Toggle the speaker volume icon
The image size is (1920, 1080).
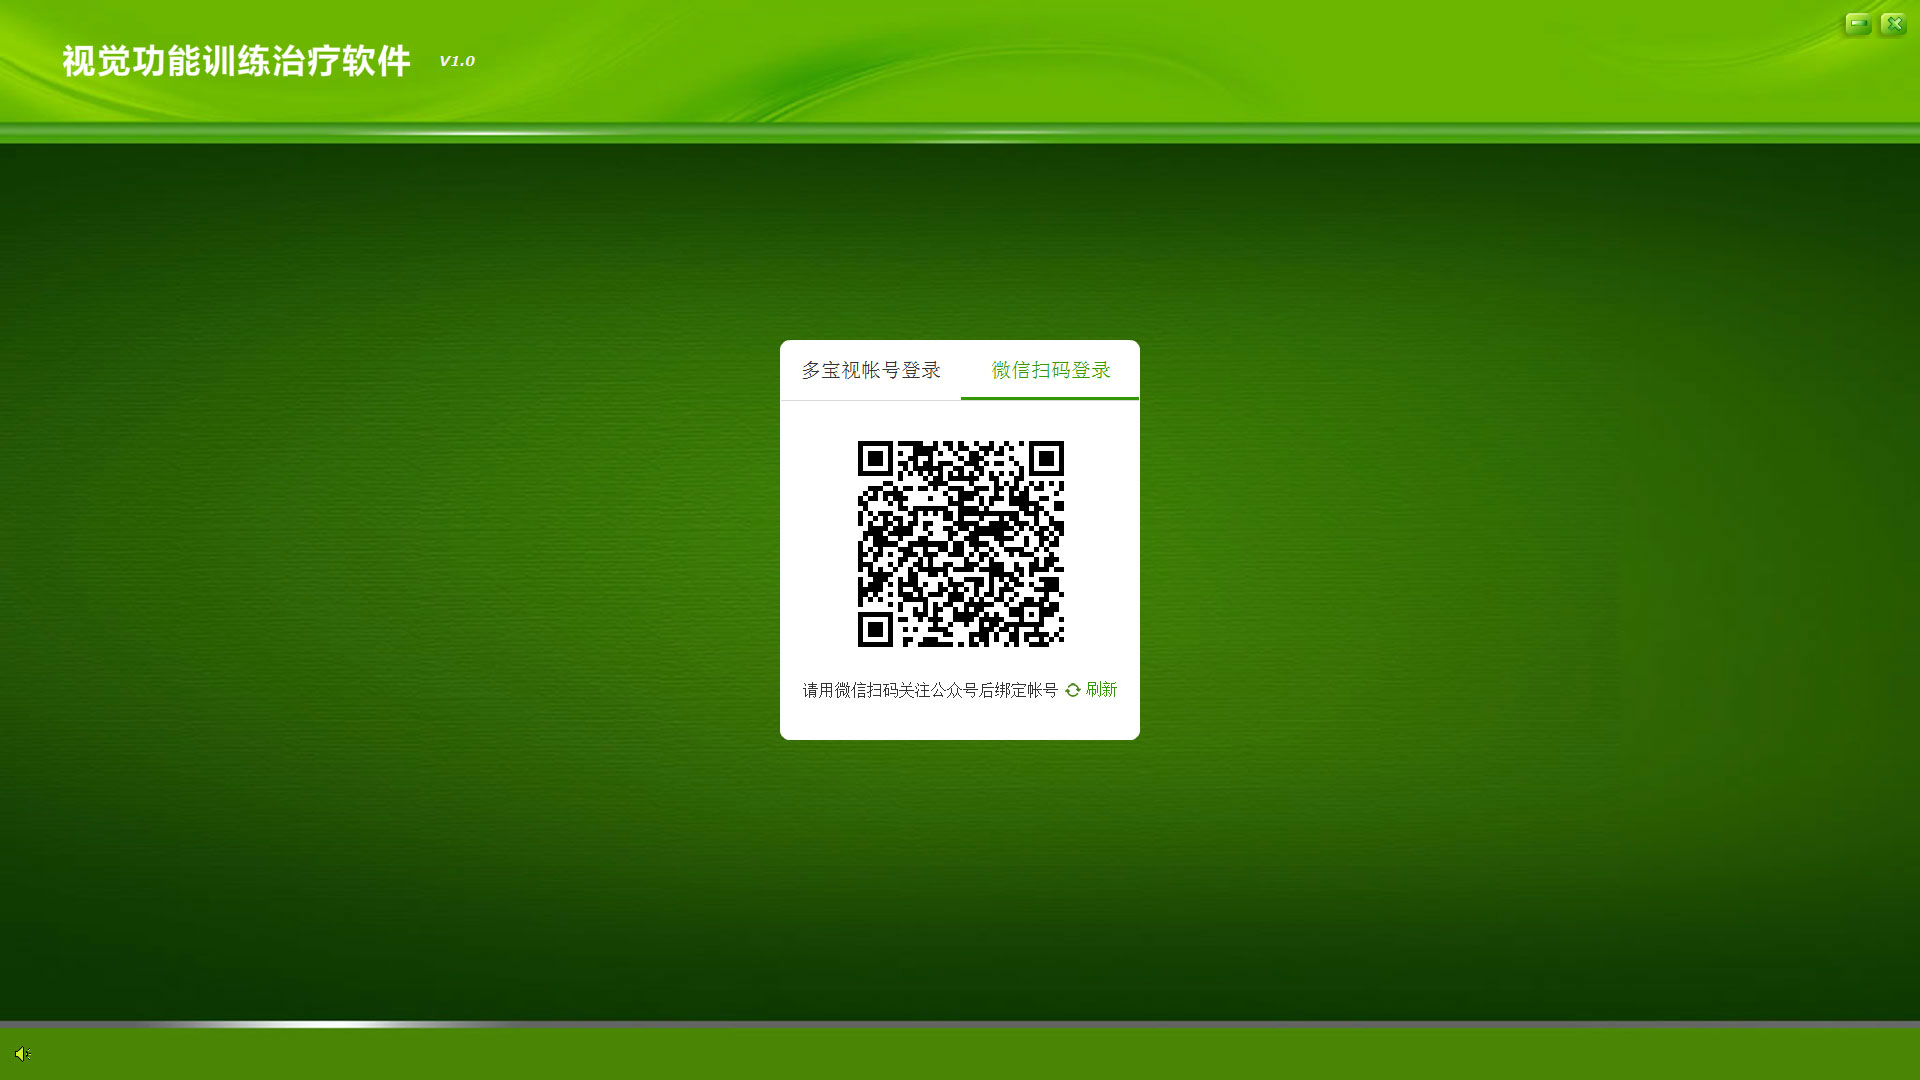(23, 1053)
